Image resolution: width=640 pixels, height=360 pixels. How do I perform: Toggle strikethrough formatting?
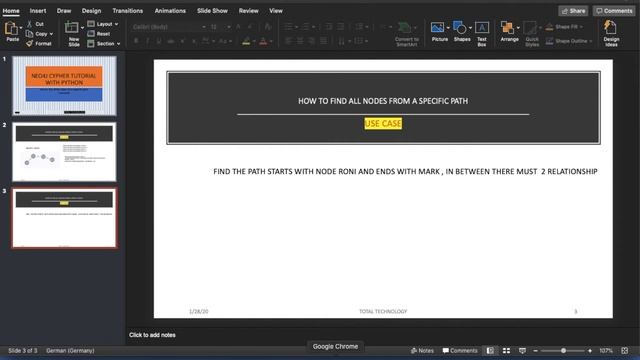coord(171,41)
